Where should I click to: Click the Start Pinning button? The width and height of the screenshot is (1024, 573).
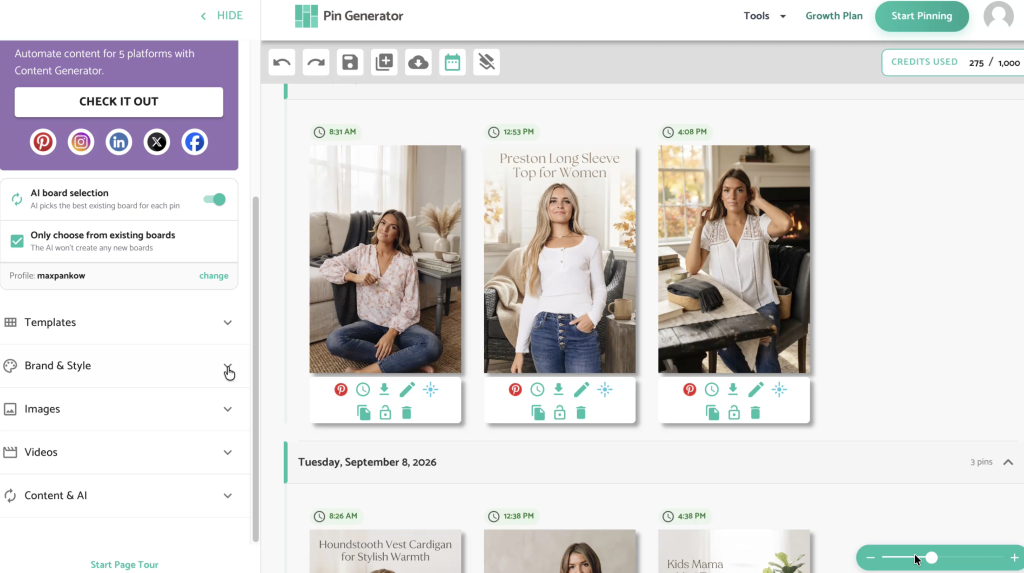[x=921, y=16]
